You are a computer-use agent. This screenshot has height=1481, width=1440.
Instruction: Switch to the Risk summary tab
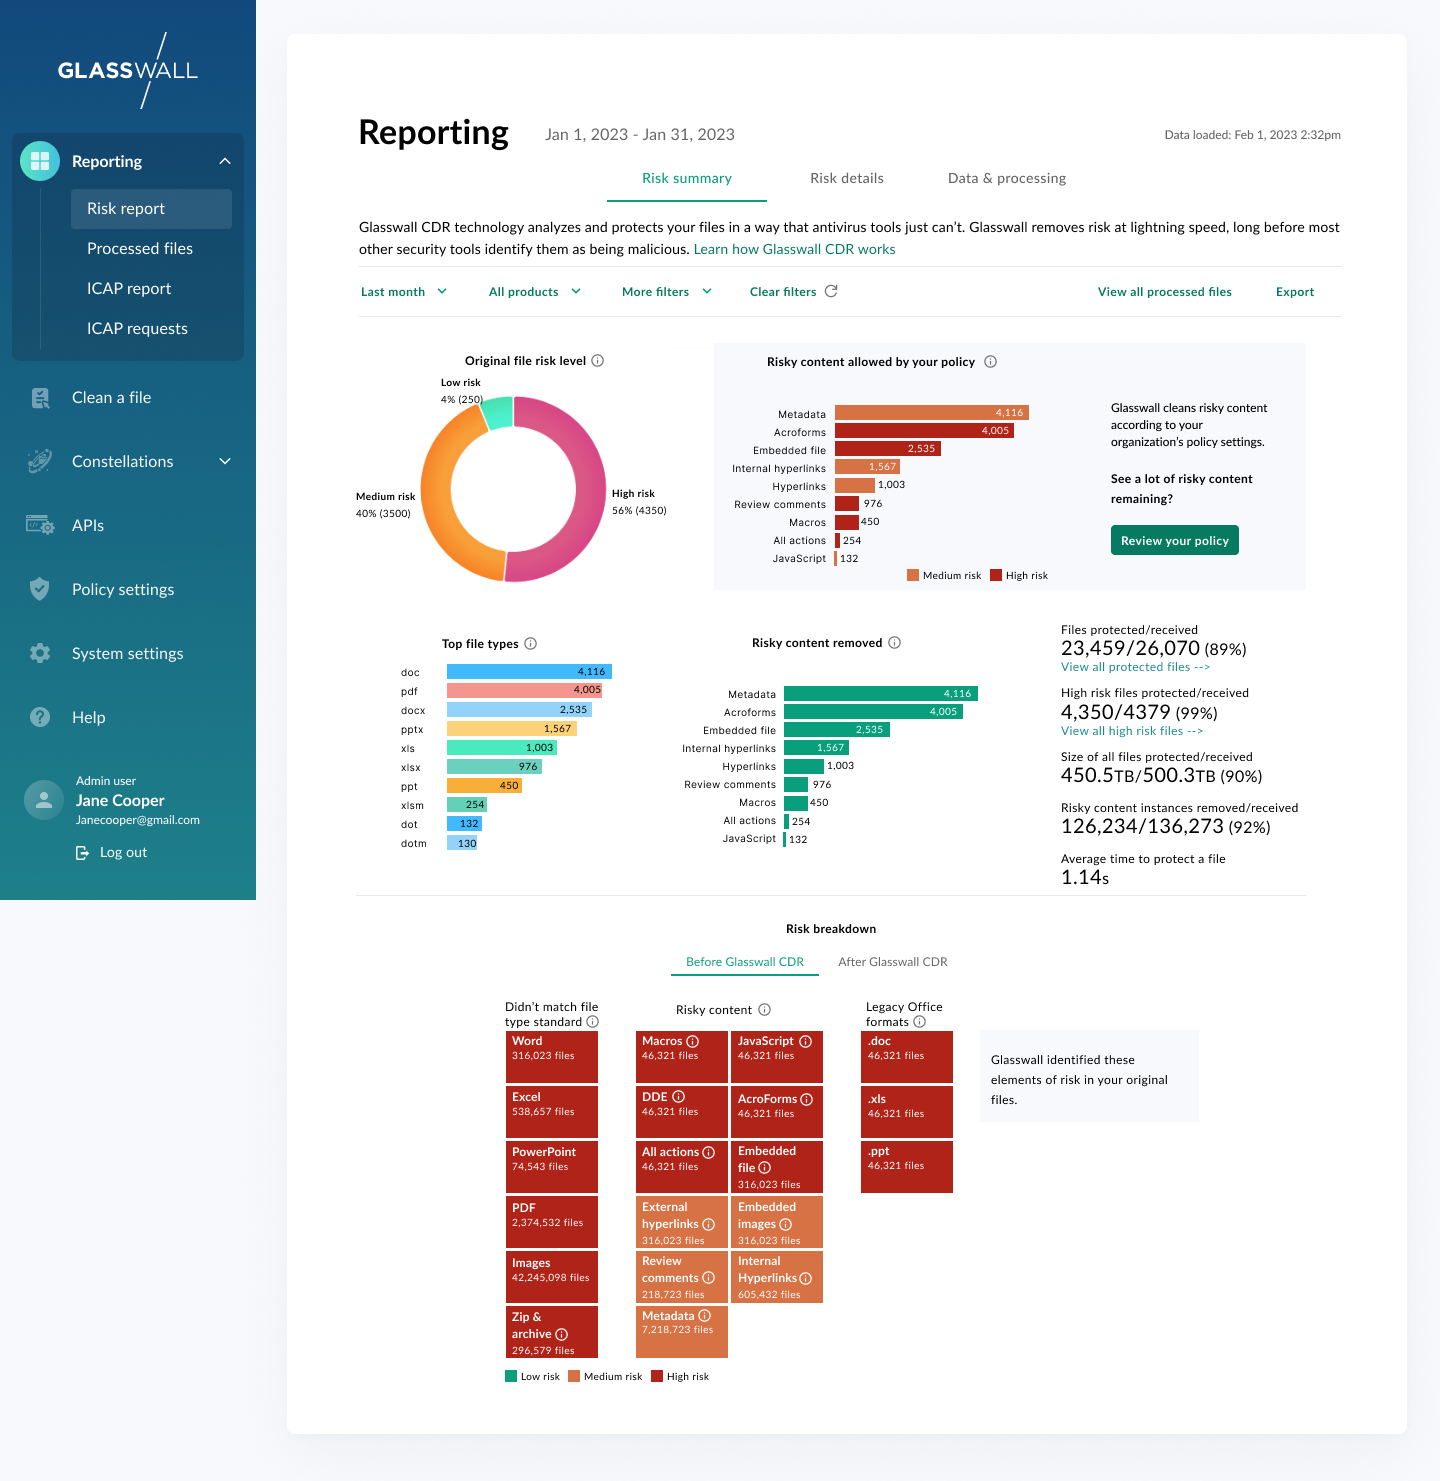tap(687, 178)
